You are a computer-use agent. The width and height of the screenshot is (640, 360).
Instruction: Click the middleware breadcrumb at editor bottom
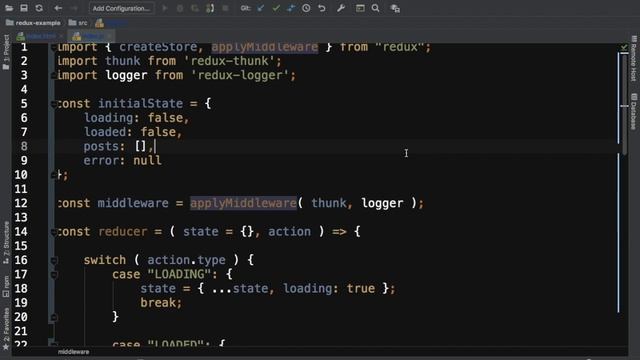[73, 352]
